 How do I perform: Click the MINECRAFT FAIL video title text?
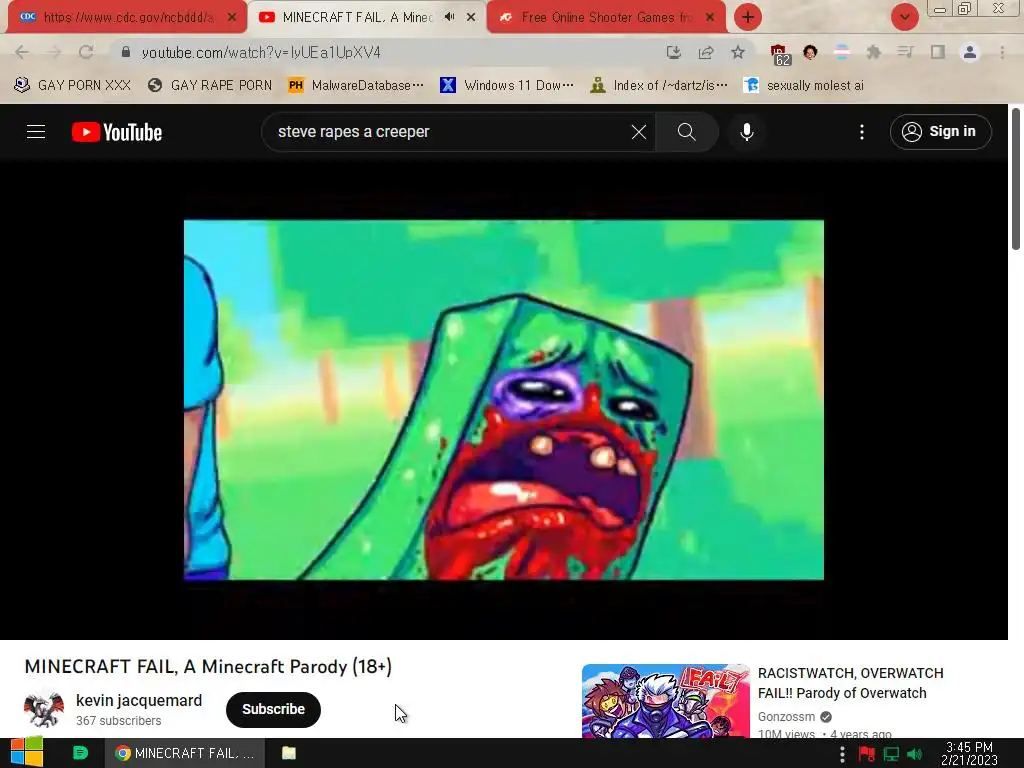click(x=208, y=667)
